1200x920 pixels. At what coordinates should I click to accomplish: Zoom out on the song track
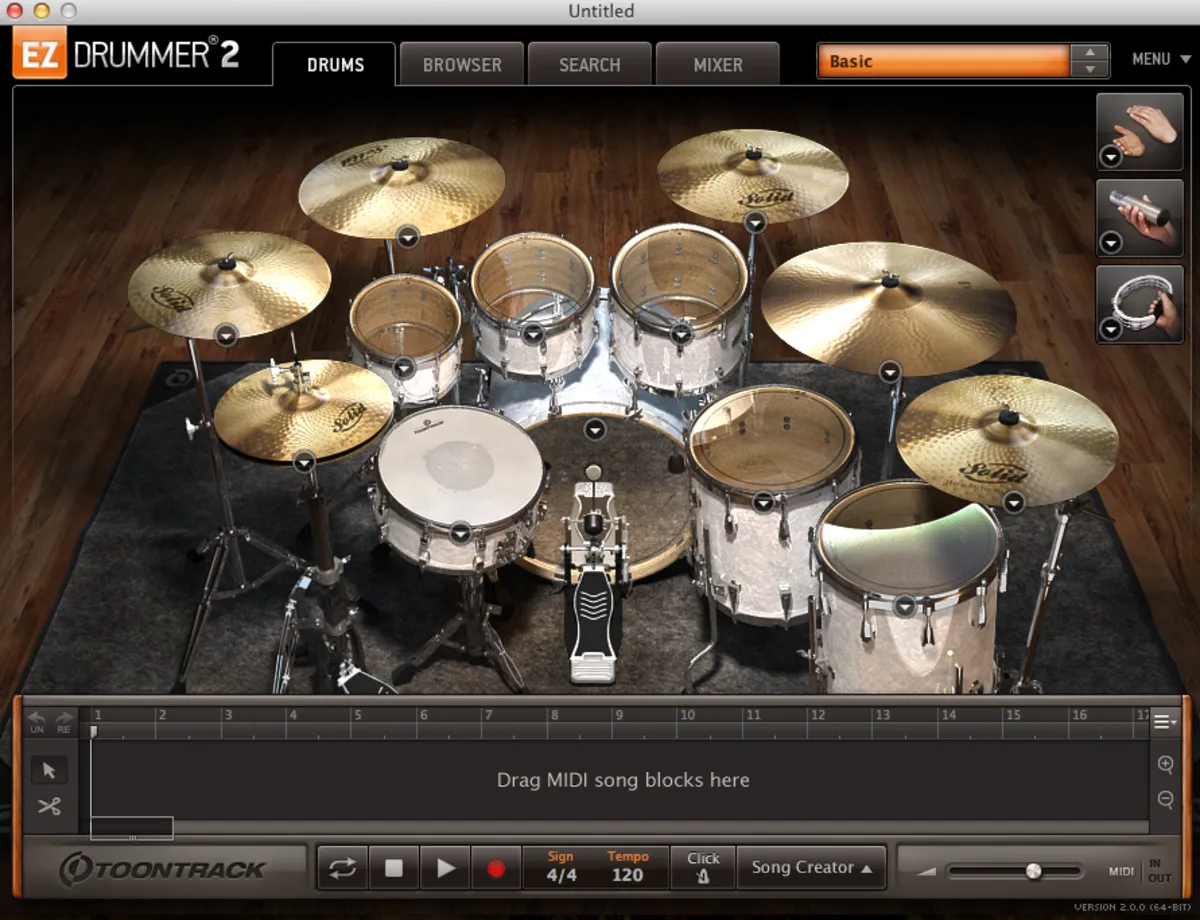[x=1165, y=799]
